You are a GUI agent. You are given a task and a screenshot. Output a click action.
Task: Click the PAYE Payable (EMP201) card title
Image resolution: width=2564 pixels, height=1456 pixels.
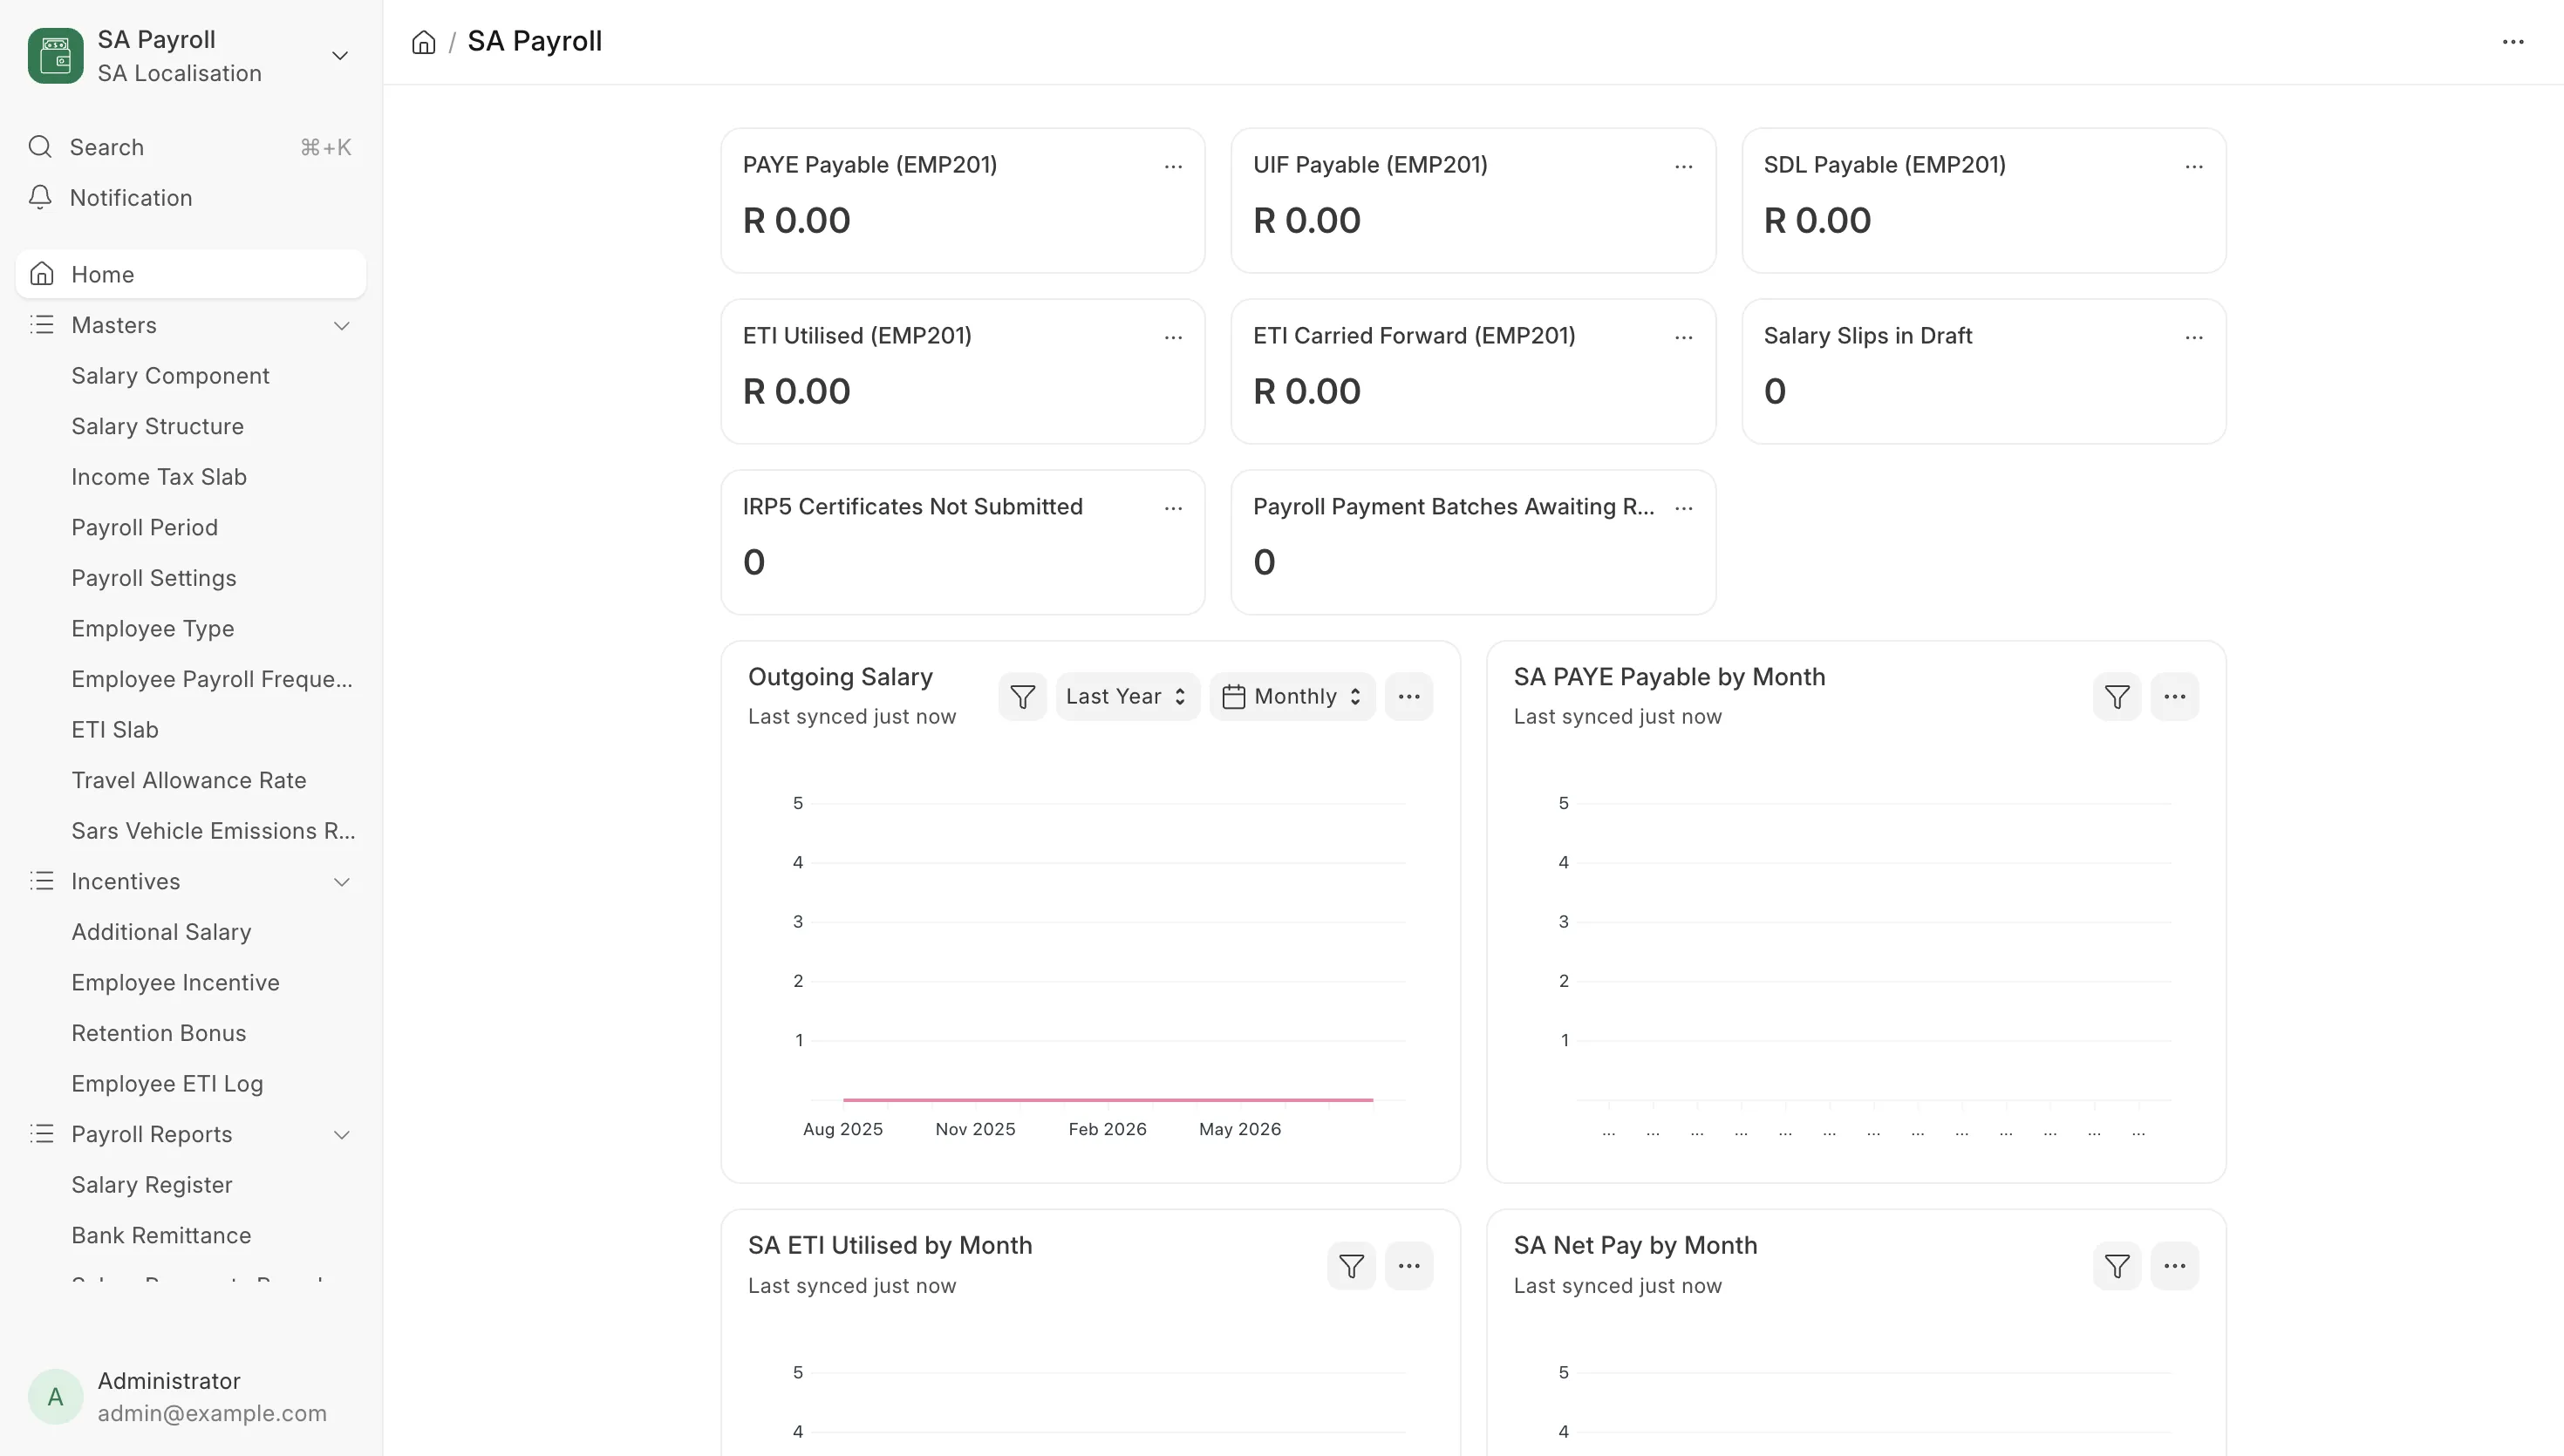pyautogui.click(x=870, y=165)
